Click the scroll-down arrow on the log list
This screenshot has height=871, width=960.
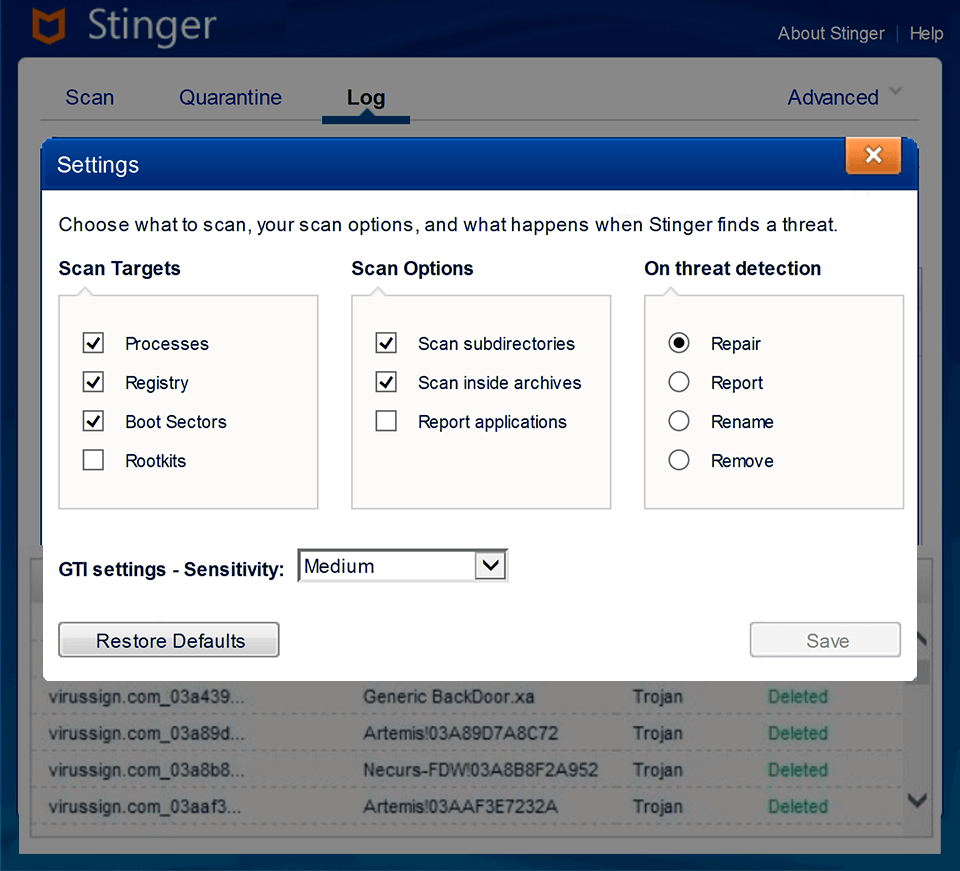pos(916,800)
